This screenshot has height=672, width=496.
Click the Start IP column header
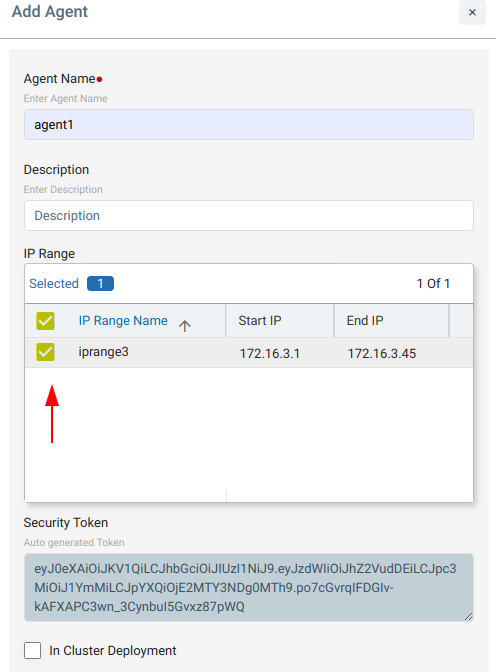260,321
